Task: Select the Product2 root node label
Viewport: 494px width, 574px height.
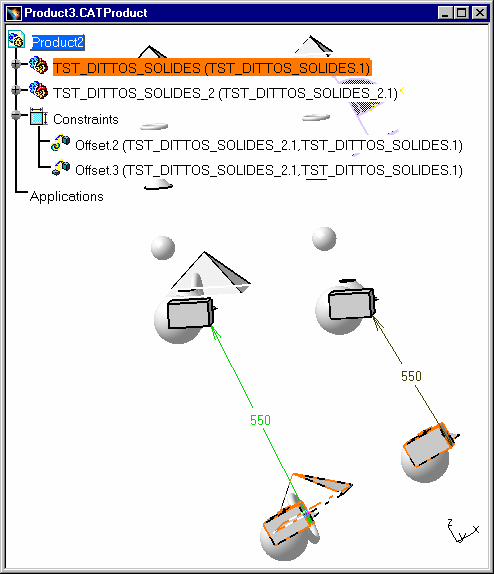Action: coord(58,42)
